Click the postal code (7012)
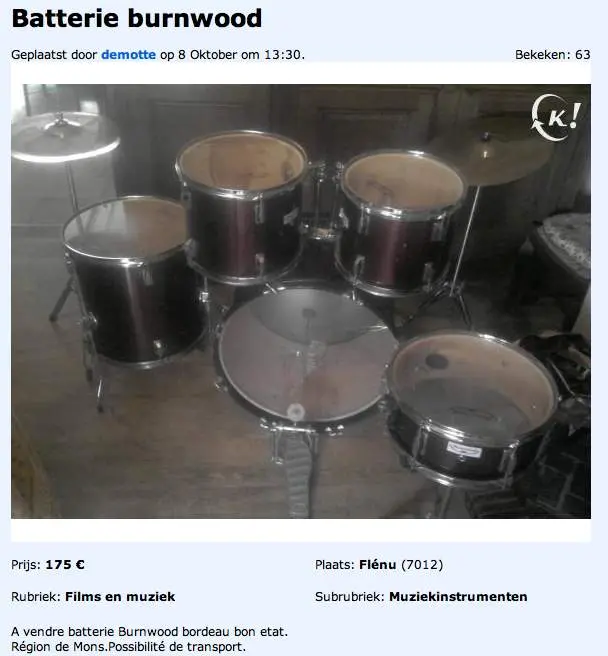The width and height of the screenshot is (608, 656). [422, 565]
